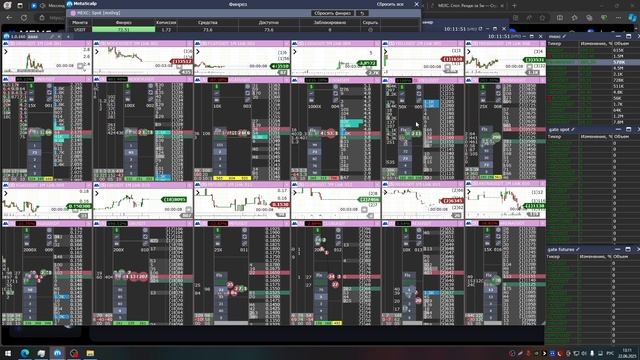The width and height of the screenshot is (640, 360).
Task: Sort gate spot watchlist by Тикер column
Action: point(554,136)
